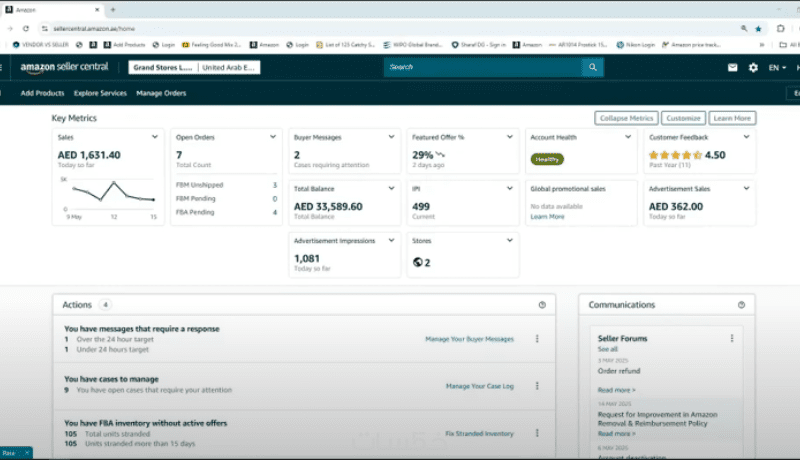Open WIPO Global Brand bookmark
800x460 pixels.
(413, 45)
